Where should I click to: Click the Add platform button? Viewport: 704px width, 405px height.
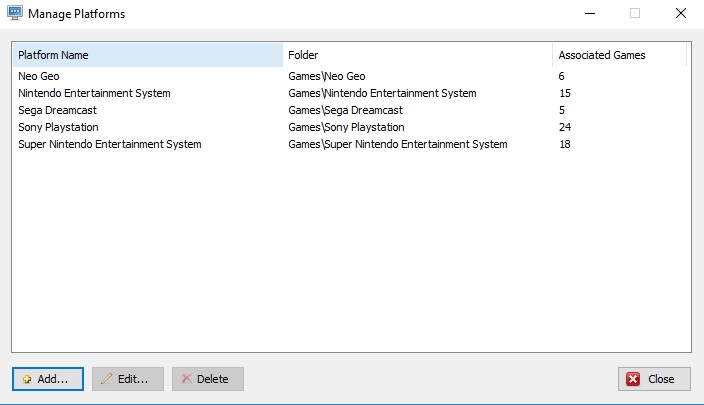click(x=48, y=379)
